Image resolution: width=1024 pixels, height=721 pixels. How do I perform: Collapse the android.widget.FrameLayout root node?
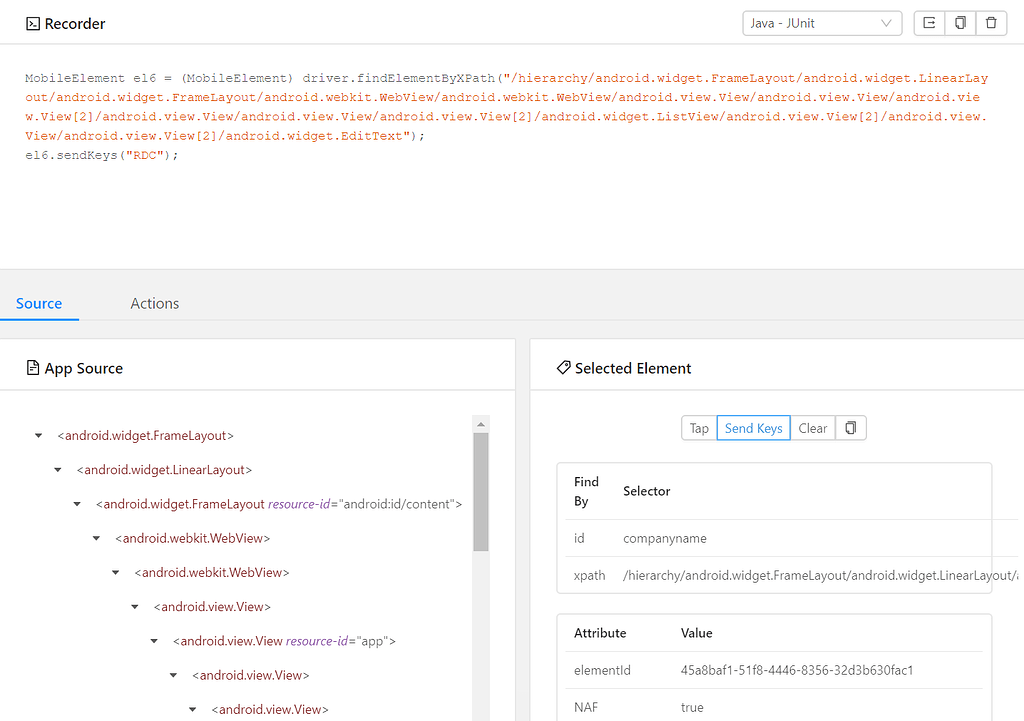(x=38, y=435)
